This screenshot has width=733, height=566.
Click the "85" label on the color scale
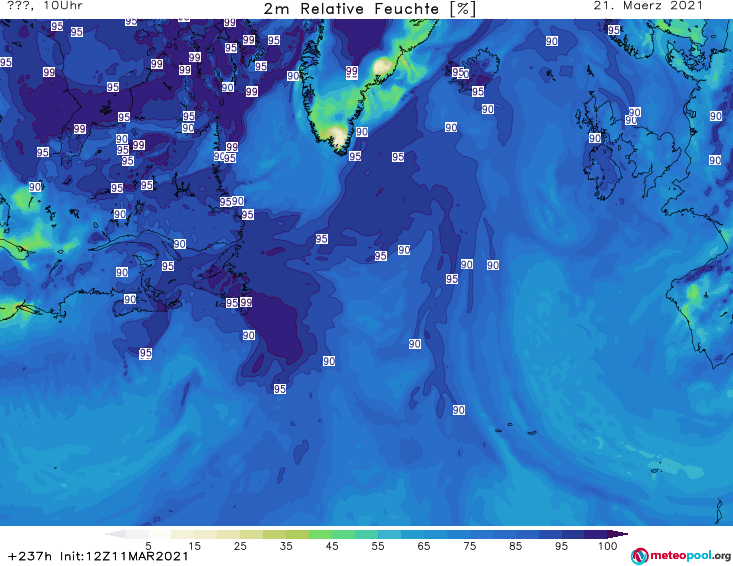[x=515, y=545]
